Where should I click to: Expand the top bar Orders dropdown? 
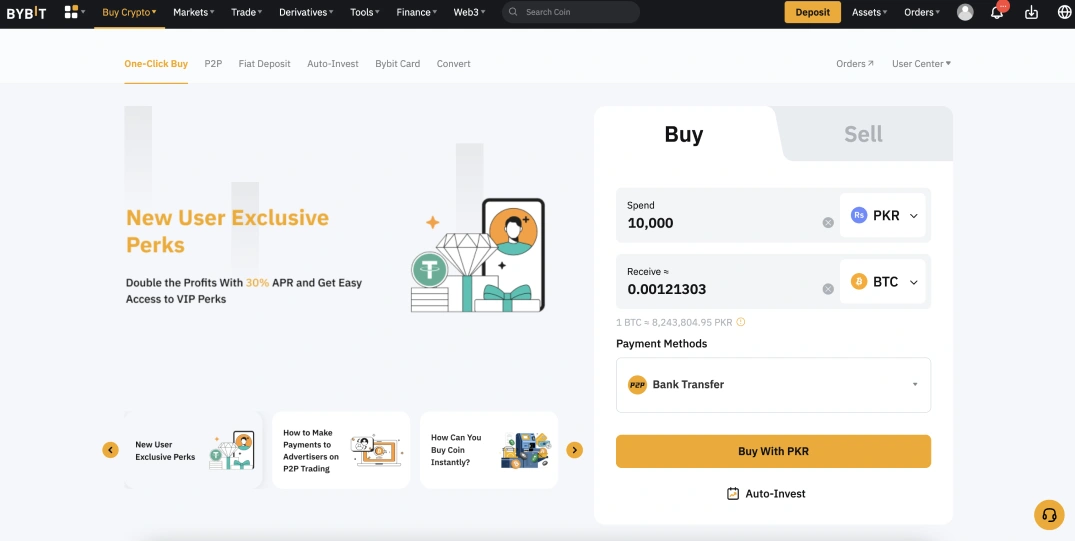pyautogui.click(x=922, y=12)
